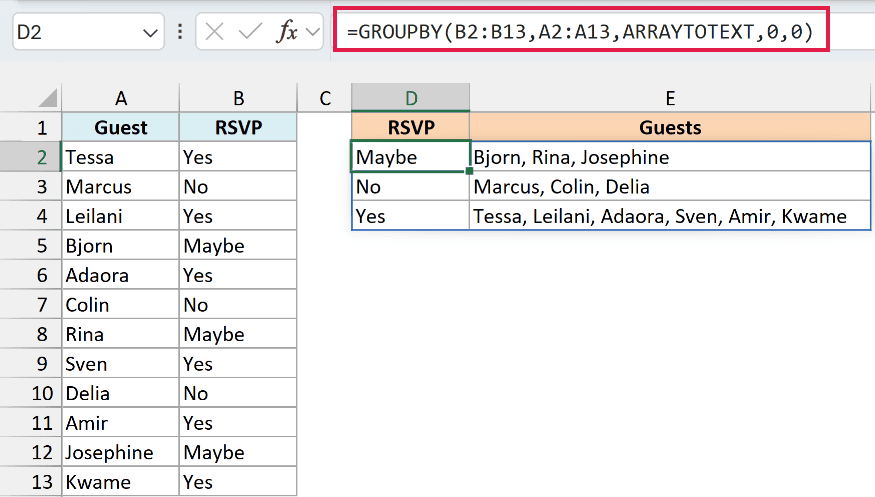Image resolution: width=875 pixels, height=497 pixels.
Task: Click the Enter checkmark formula button
Action: (x=249, y=32)
